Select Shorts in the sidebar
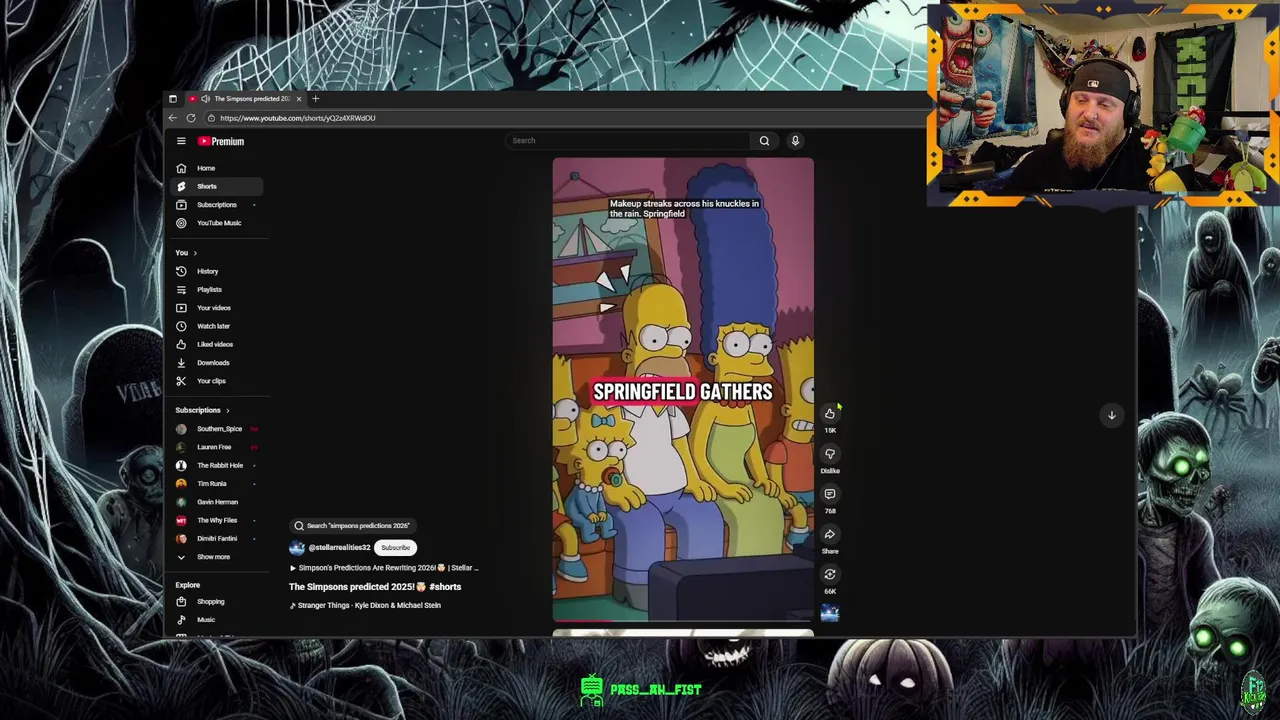1280x720 pixels. (215, 186)
